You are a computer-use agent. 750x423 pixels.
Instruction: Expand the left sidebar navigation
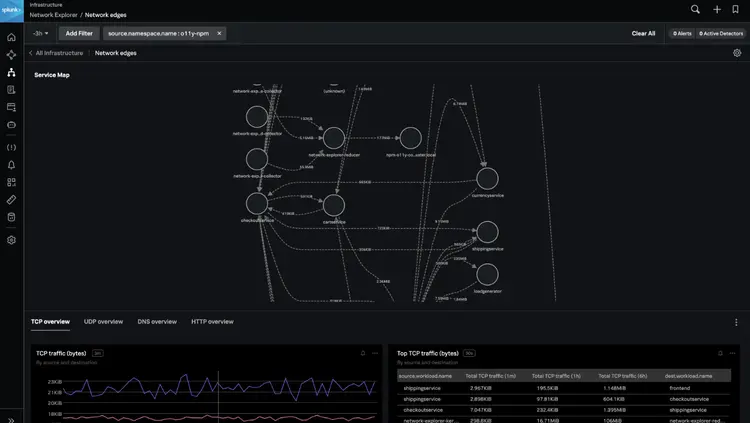[12, 419]
